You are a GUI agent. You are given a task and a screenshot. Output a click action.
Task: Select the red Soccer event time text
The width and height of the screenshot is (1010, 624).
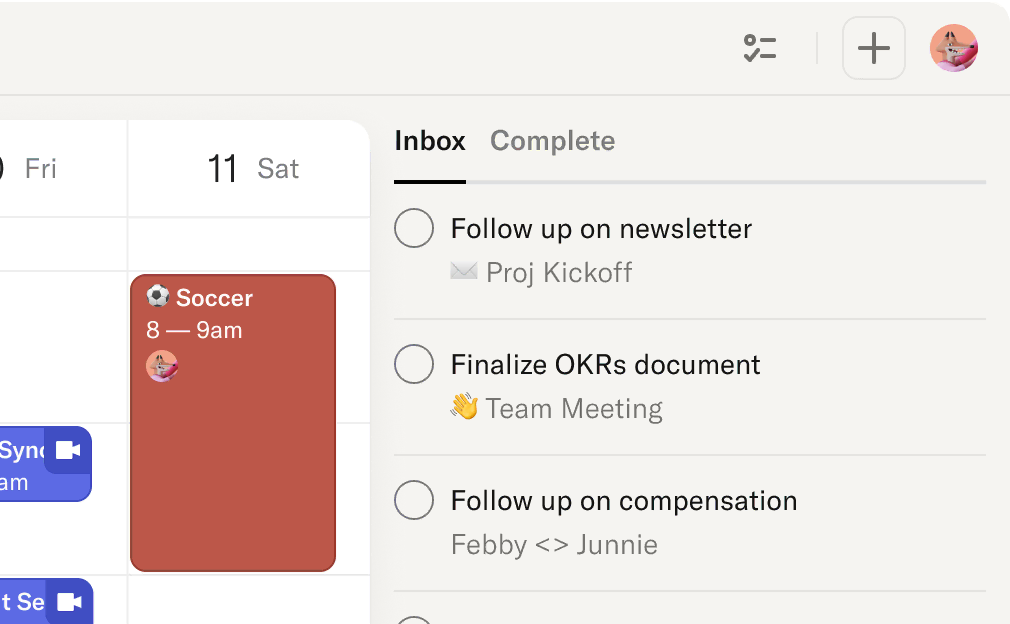194,330
